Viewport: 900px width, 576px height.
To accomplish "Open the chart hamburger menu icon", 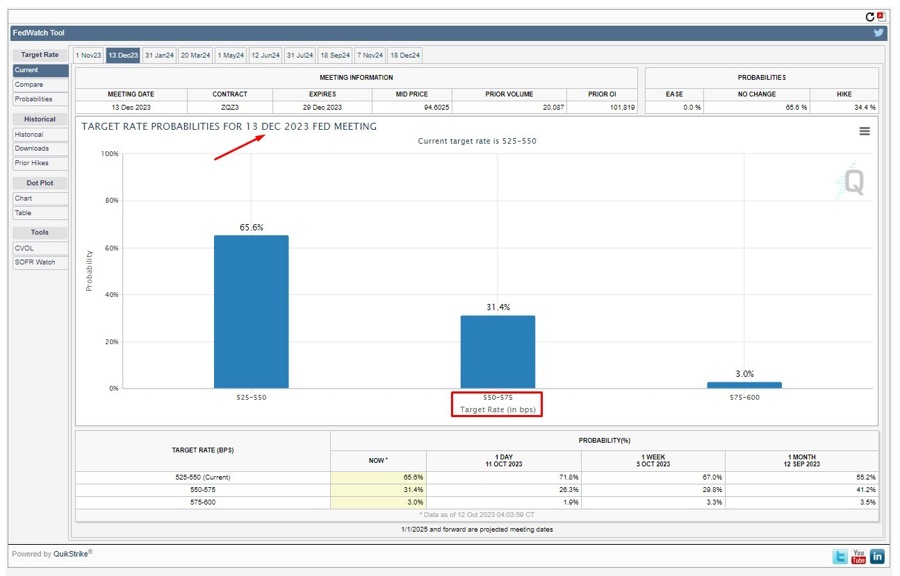I will (x=864, y=131).
